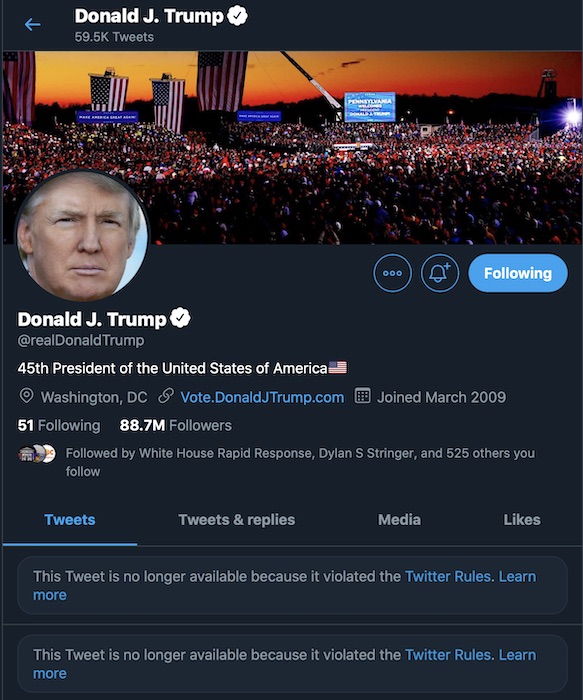
Task: Open the Tweets & replies tab
Action: tap(237, 520)
